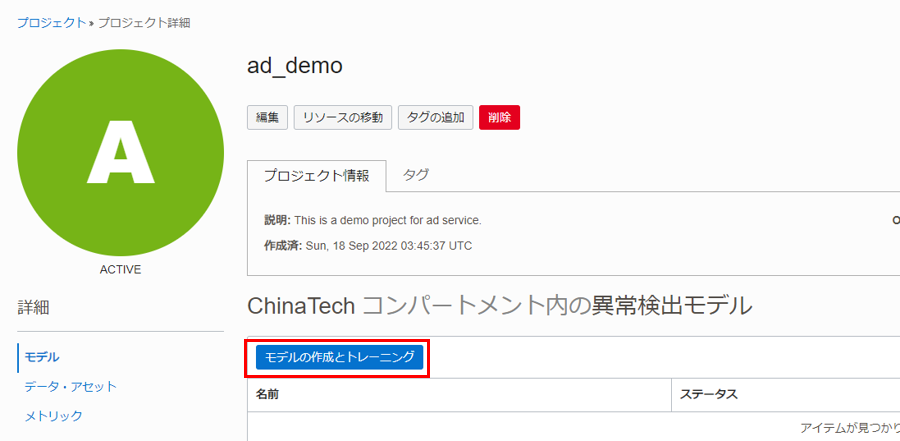The height and width of the screenshot is (441, 900).
Task: Sort by the 名前 column header
Action: coord(267,394)
